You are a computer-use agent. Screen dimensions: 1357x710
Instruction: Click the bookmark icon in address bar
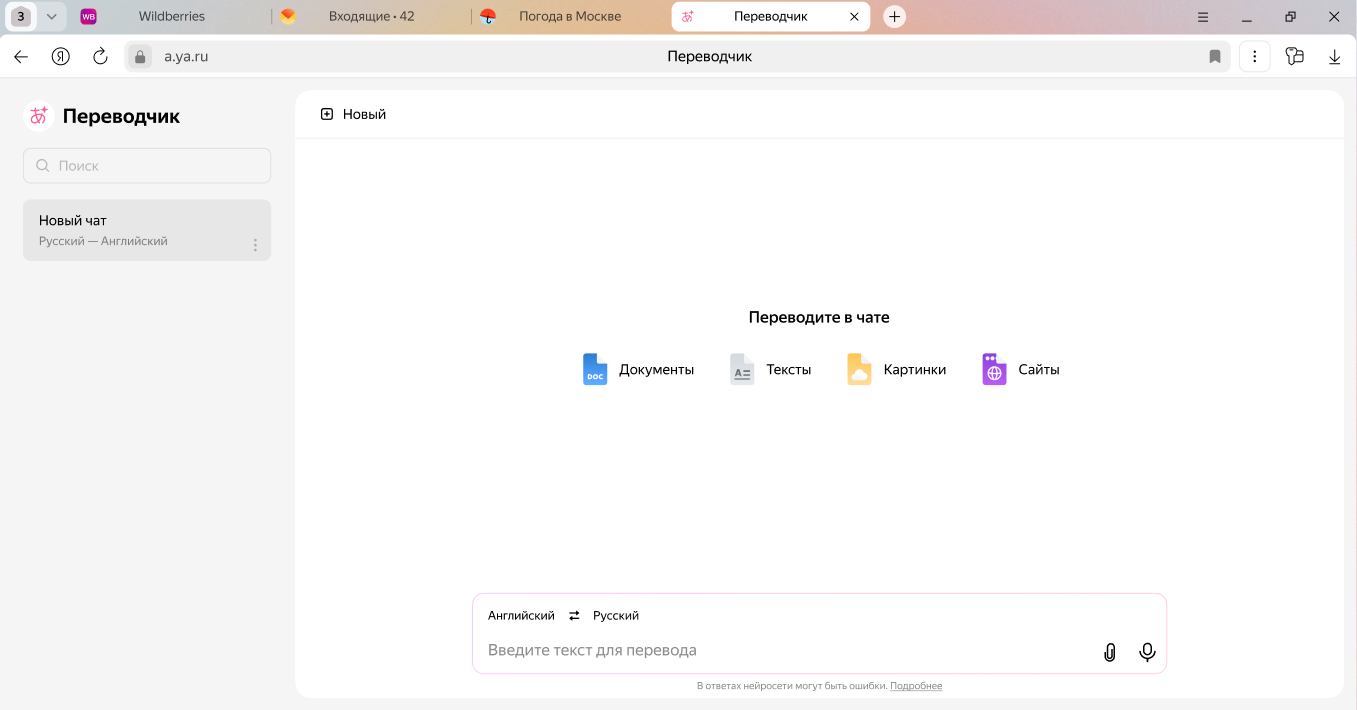1215,57
